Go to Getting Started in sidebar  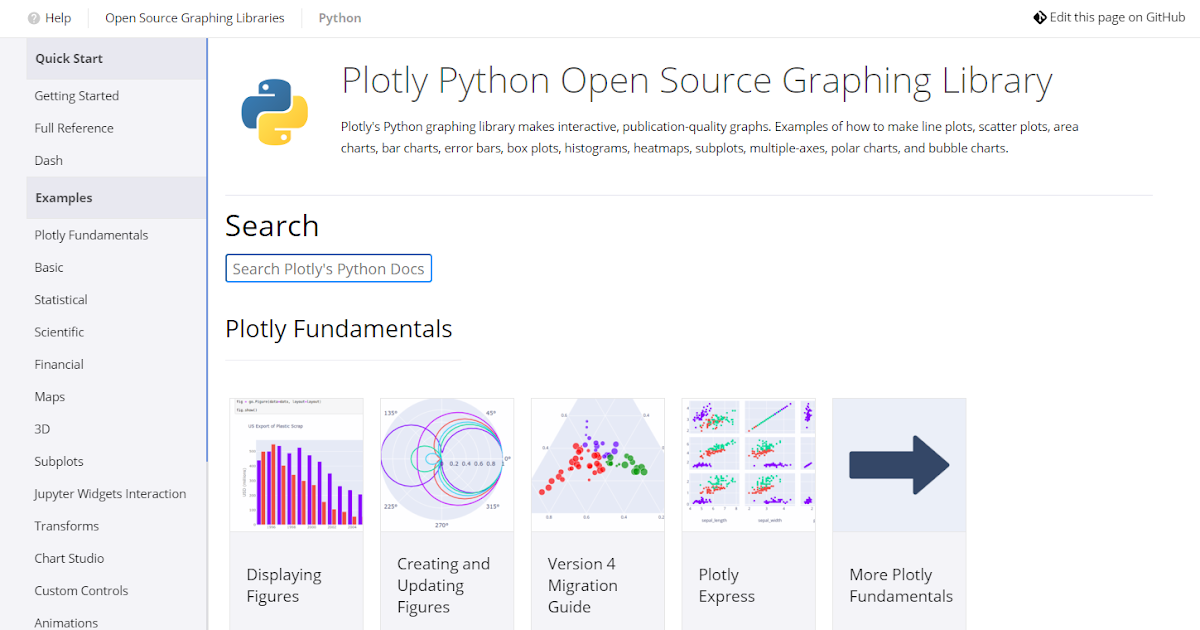point(77,96)
